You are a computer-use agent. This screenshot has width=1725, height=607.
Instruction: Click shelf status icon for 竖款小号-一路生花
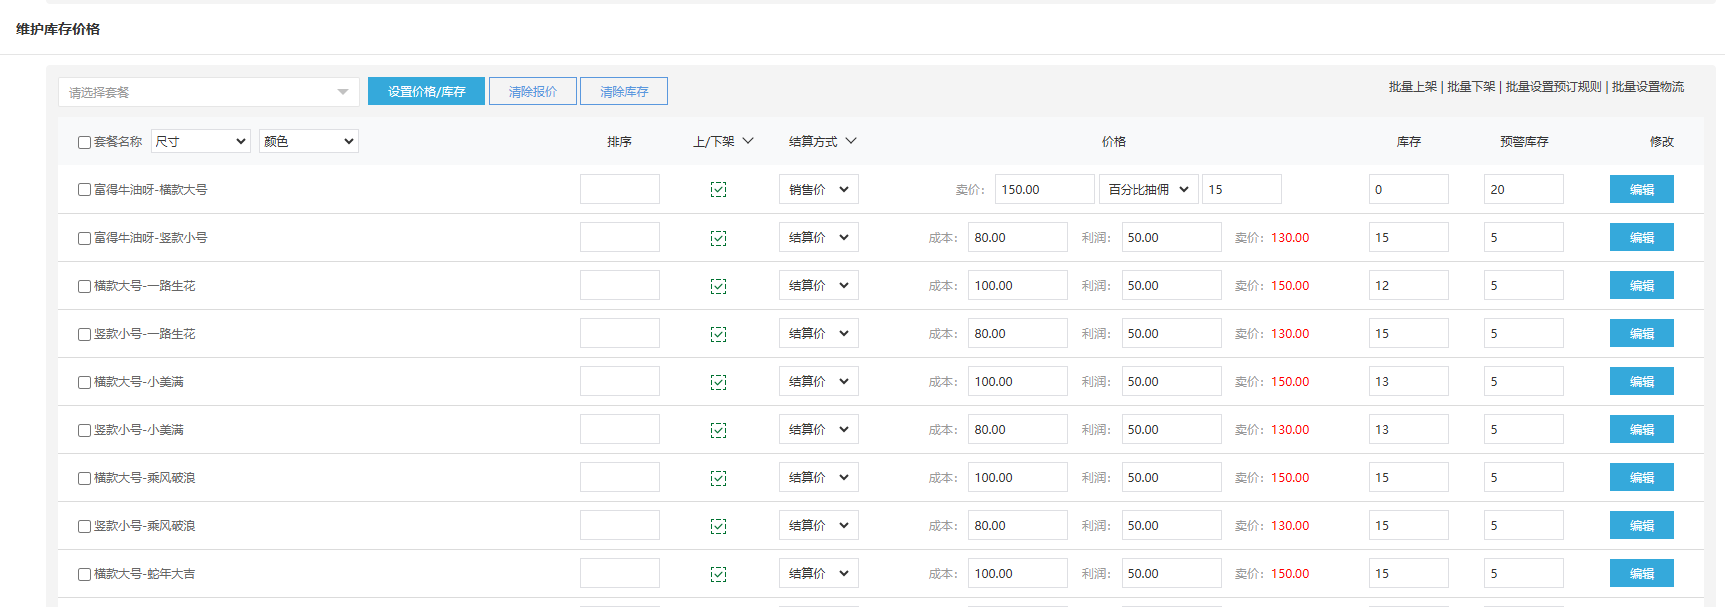718,334
